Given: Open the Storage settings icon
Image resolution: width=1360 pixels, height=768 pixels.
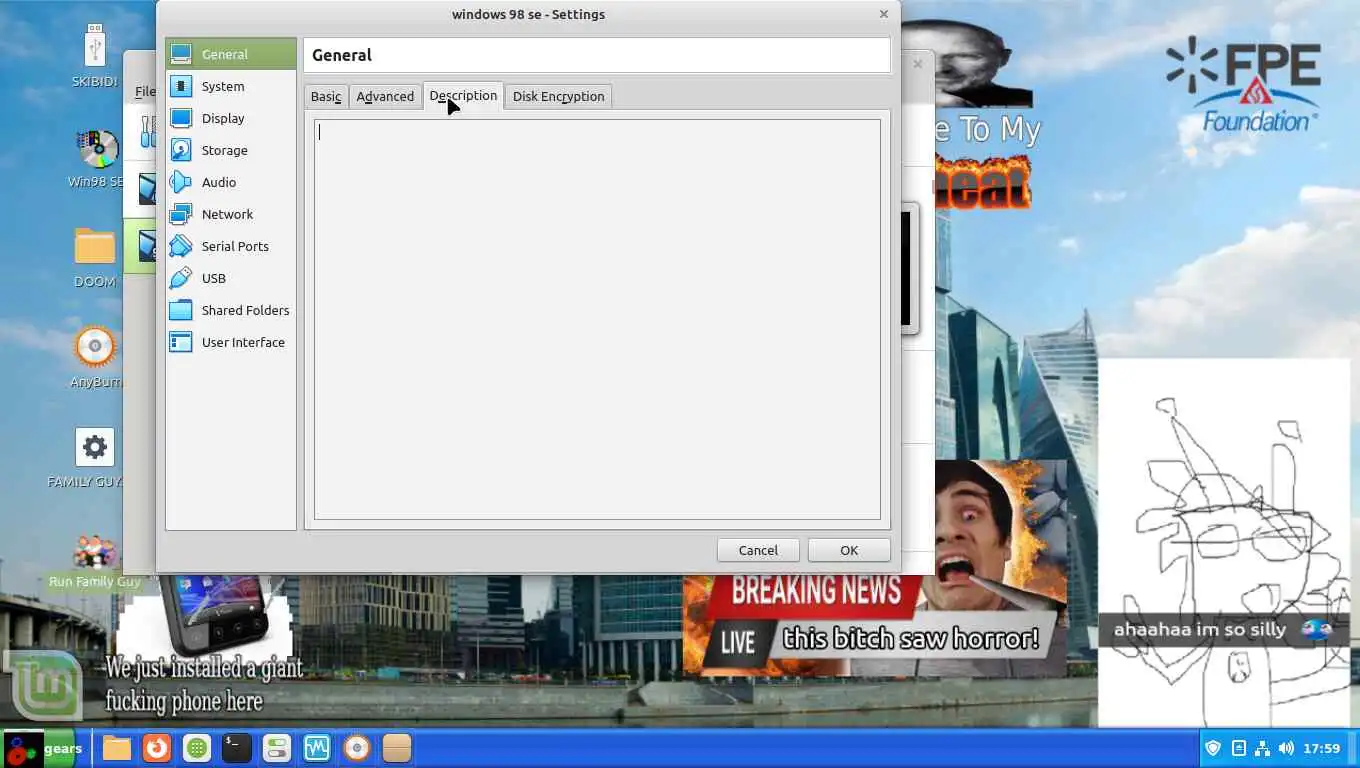Looking at the screenshot, I should [x=181, y=150].
